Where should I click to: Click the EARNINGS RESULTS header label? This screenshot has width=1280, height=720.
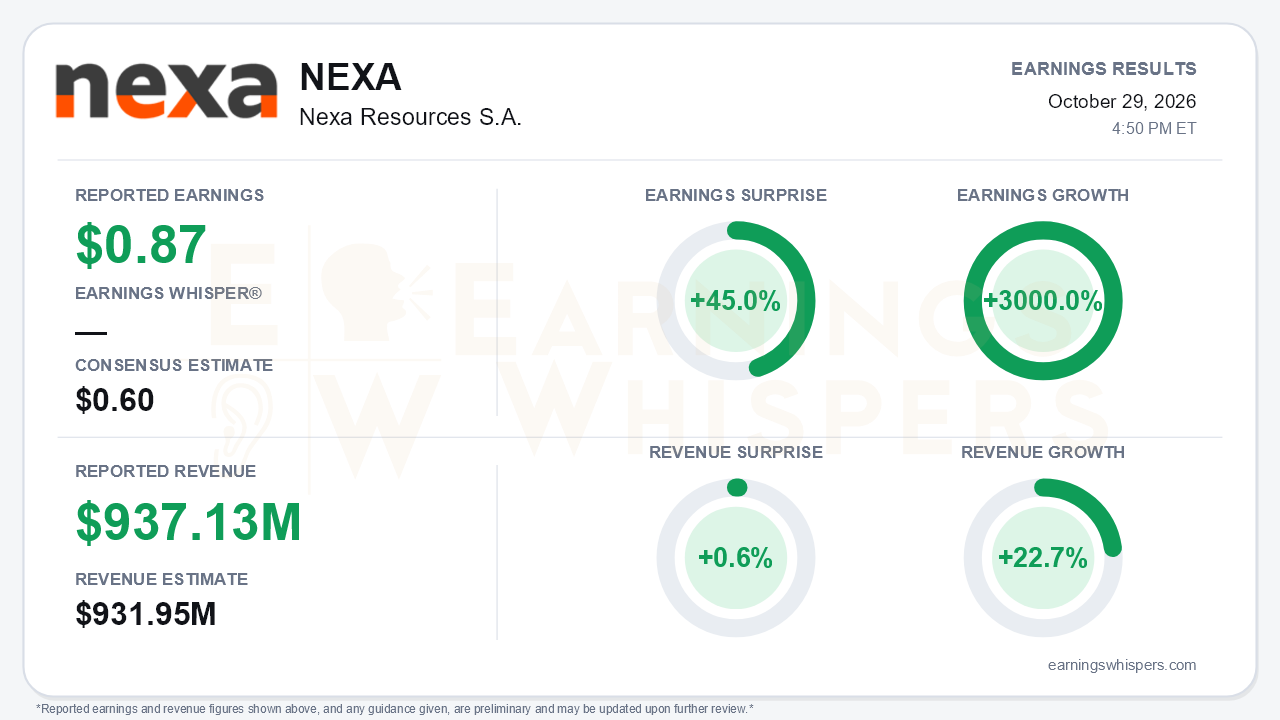click(1104, 69)
